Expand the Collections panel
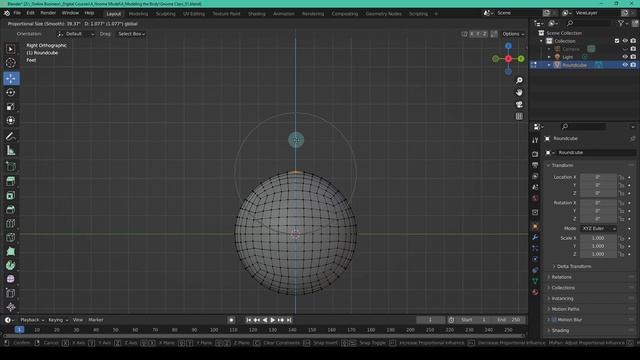Screen dimensions: 640x360 [x=563, y=288]
